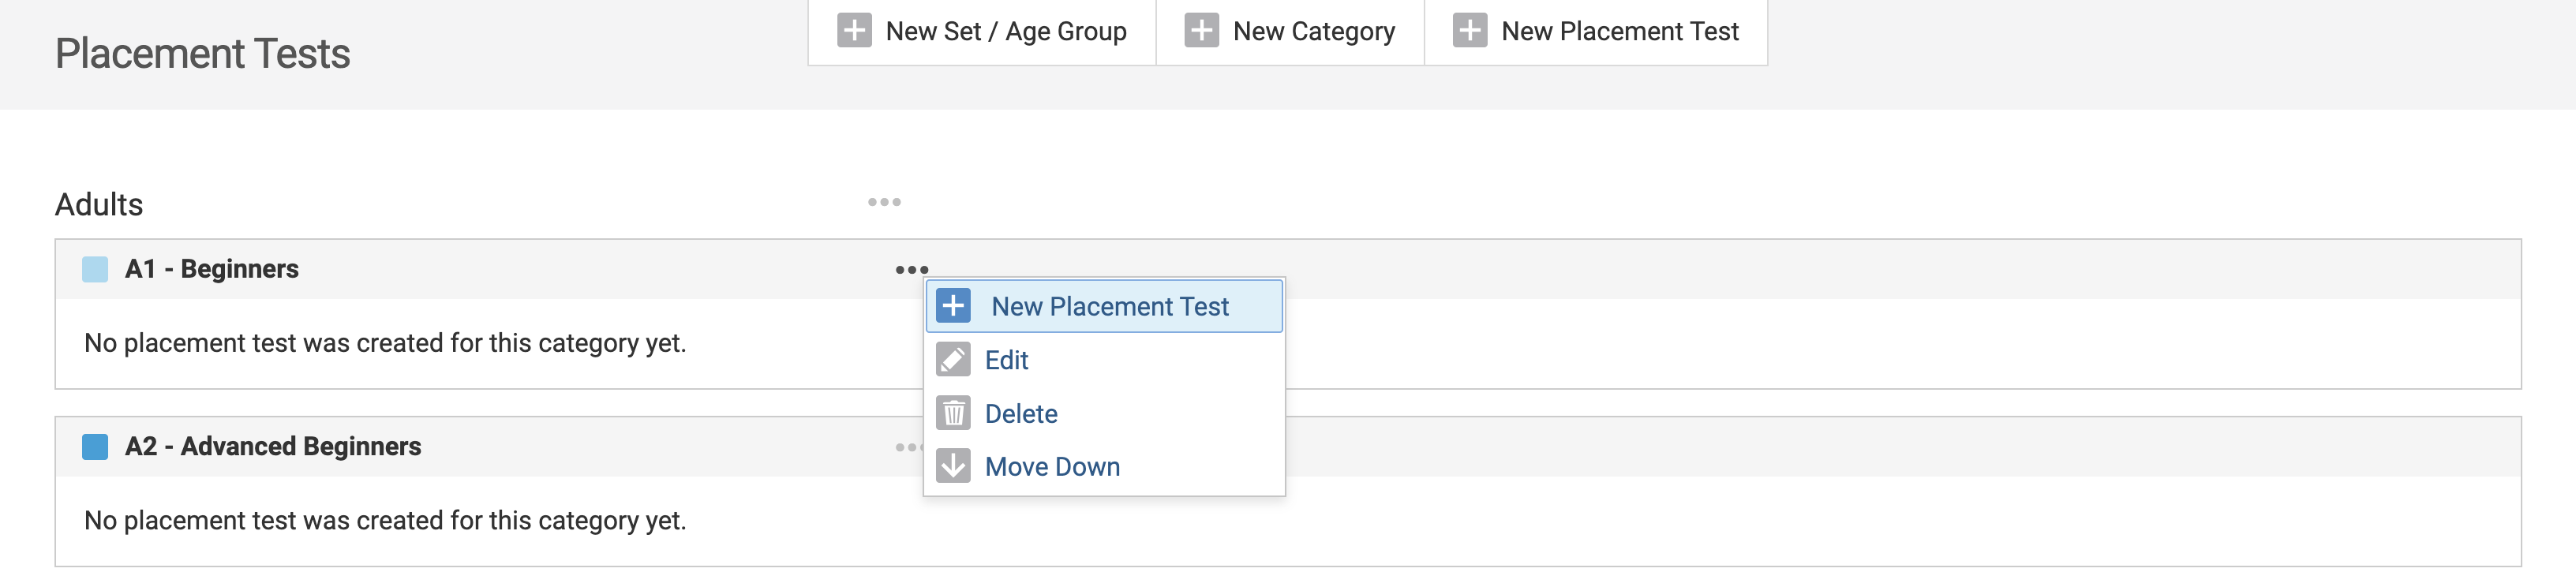Open the three-dot menu on A2 - Advanced Beginners
This screenshot has width=2576, height=587.
tap(906, 447)
